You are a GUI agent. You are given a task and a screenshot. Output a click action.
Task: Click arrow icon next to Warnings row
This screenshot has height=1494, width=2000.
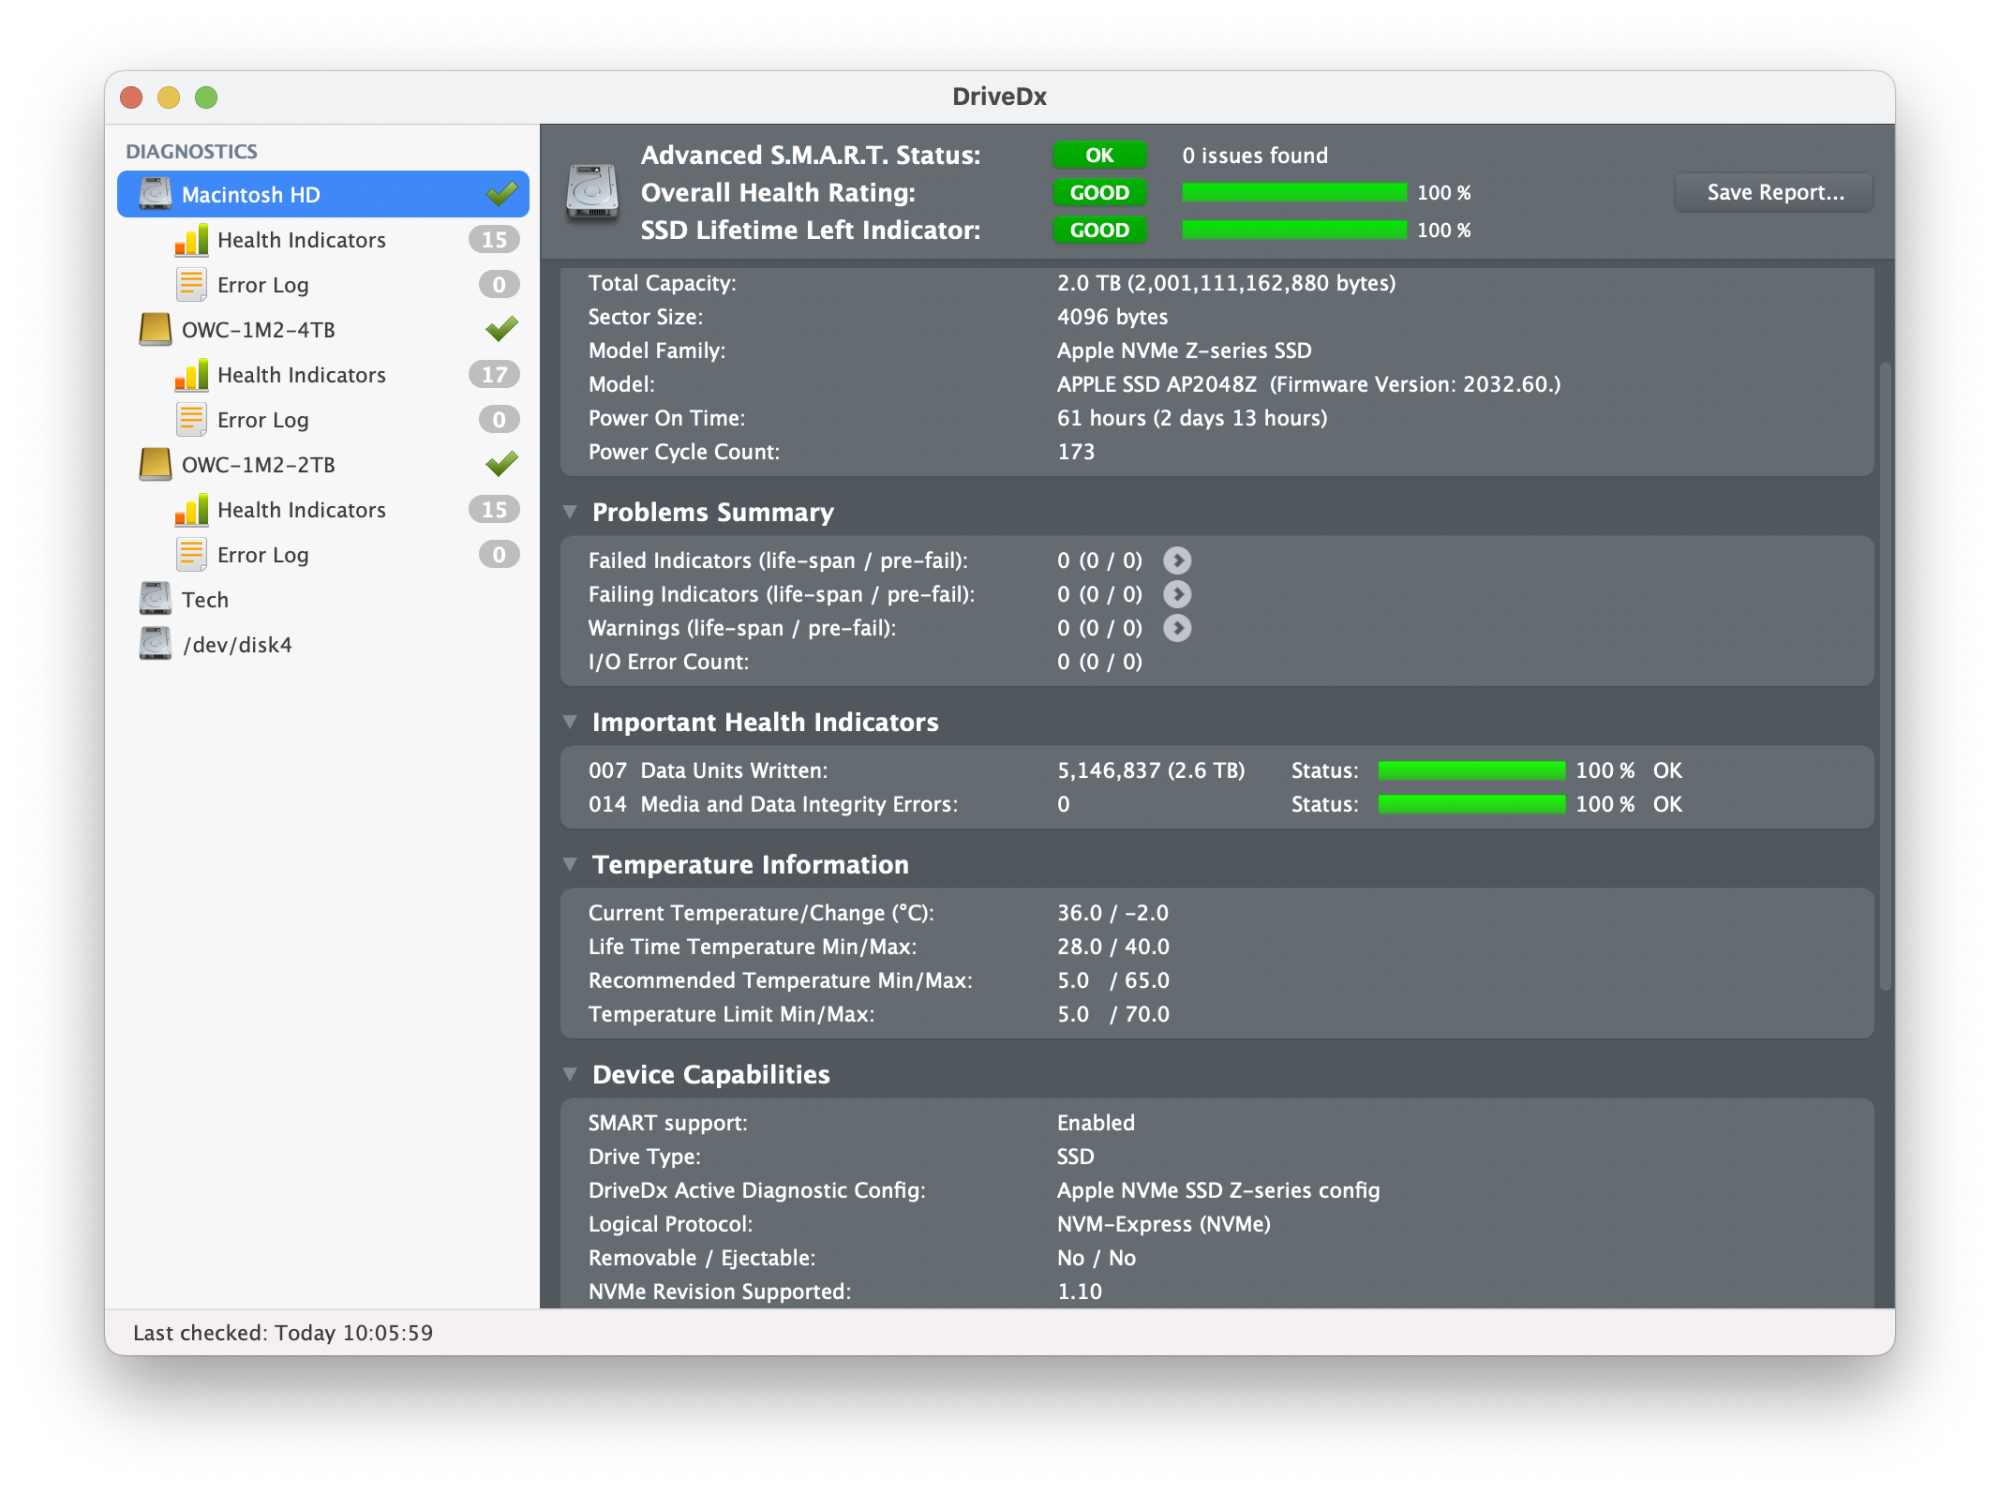1177,628
